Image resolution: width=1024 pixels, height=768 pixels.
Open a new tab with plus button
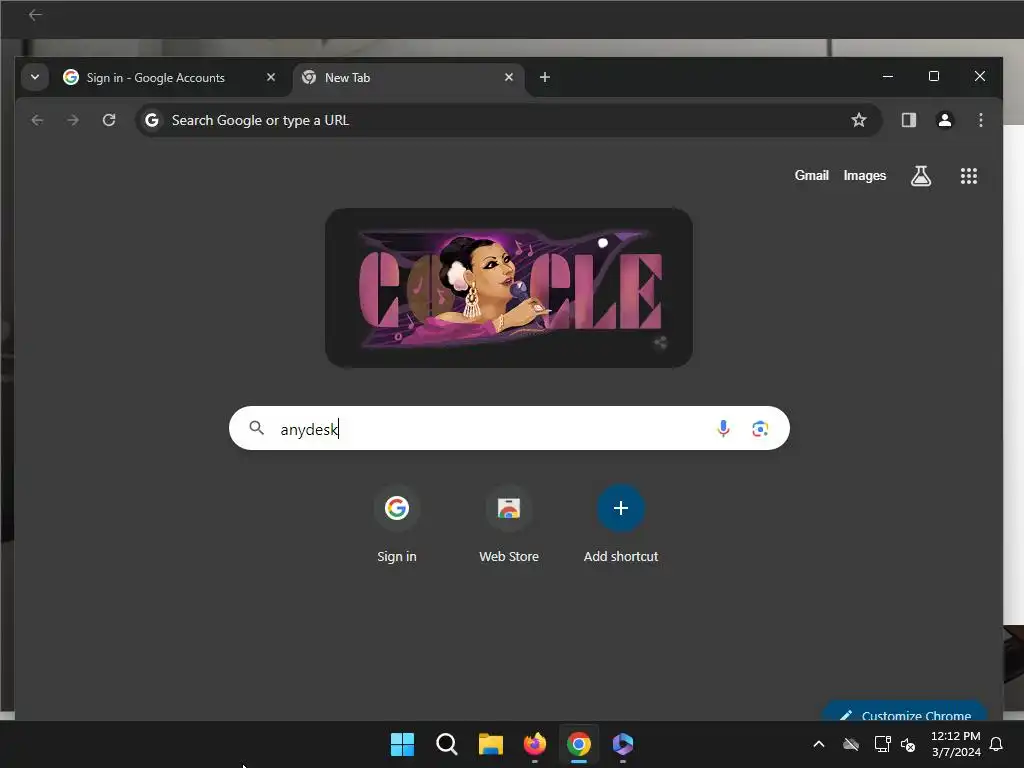pos(545,77)
